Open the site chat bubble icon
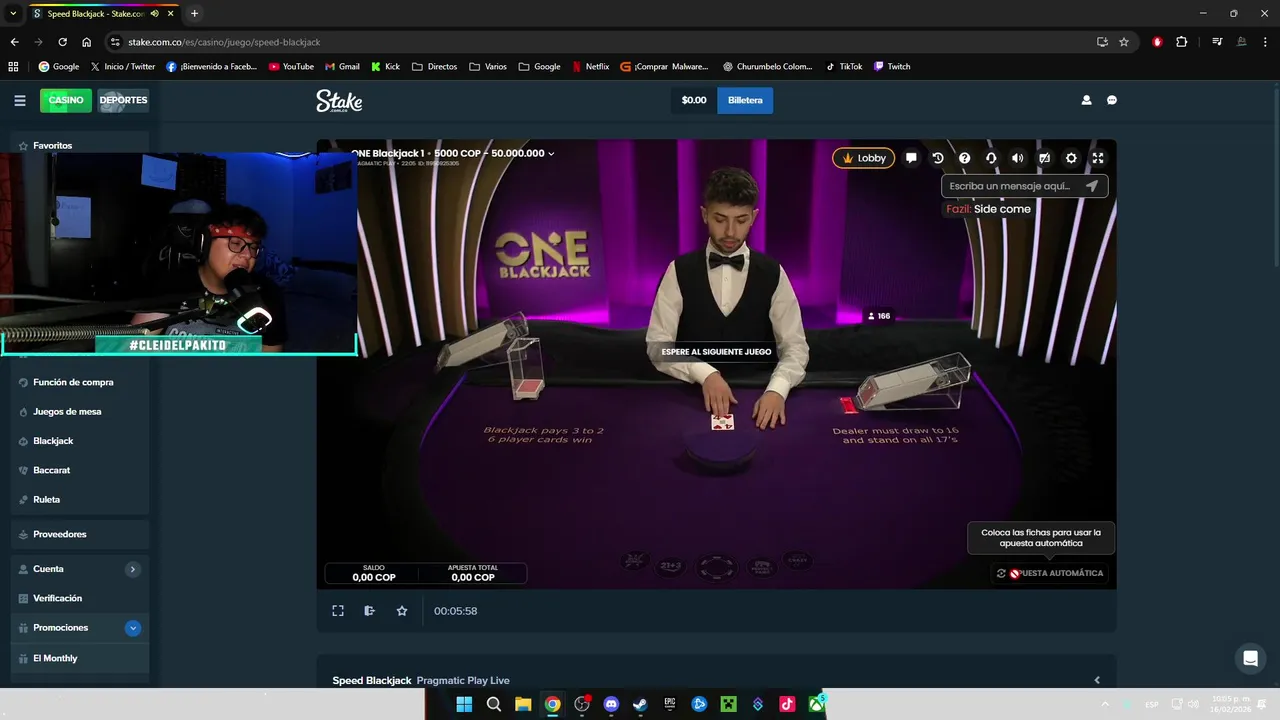 (1112, 100)
